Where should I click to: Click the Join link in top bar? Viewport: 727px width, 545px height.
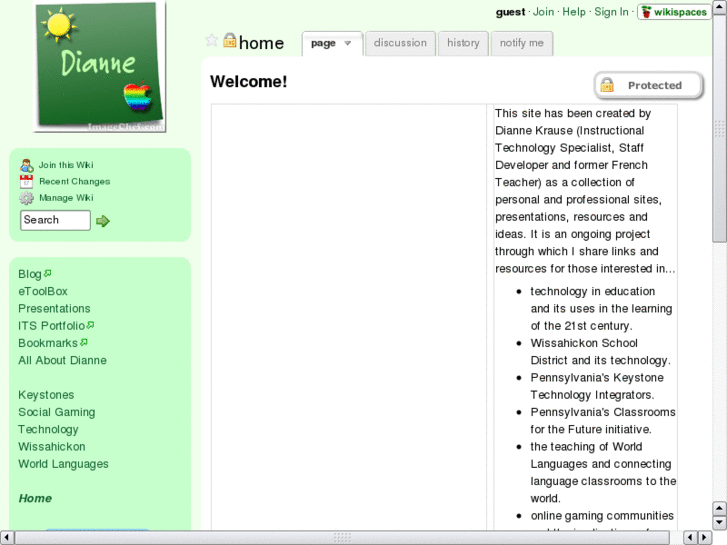(x=543, y=12)
